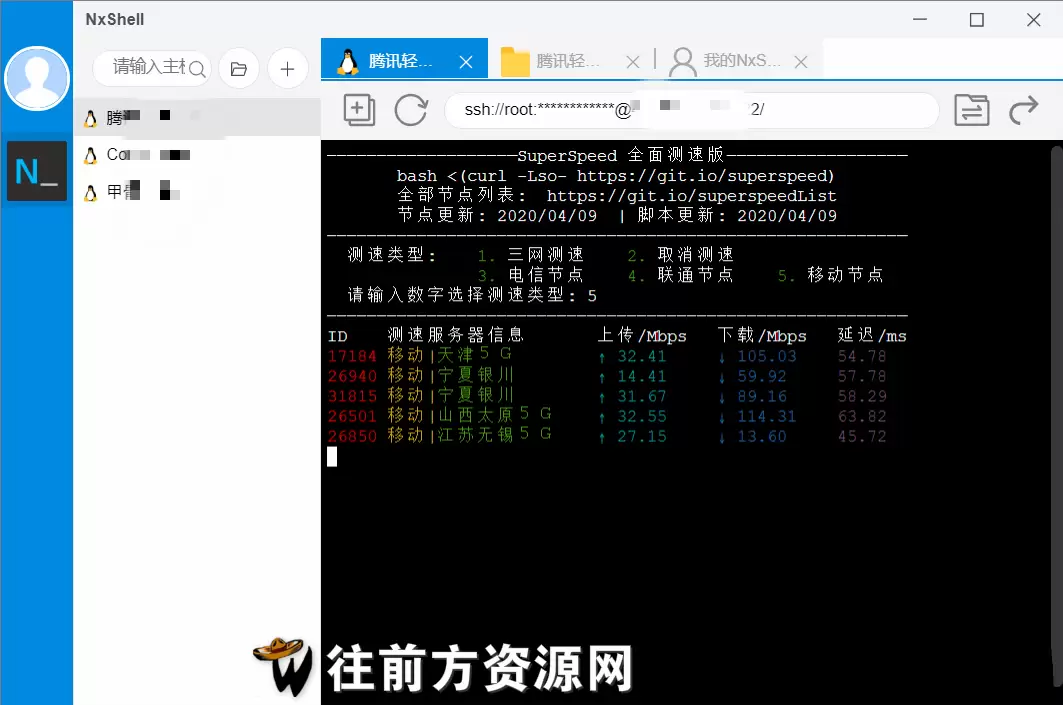The width and height of the screenshot is (1063, 705).
Task: Maximize the NxShell window
Action: [976, 20]
